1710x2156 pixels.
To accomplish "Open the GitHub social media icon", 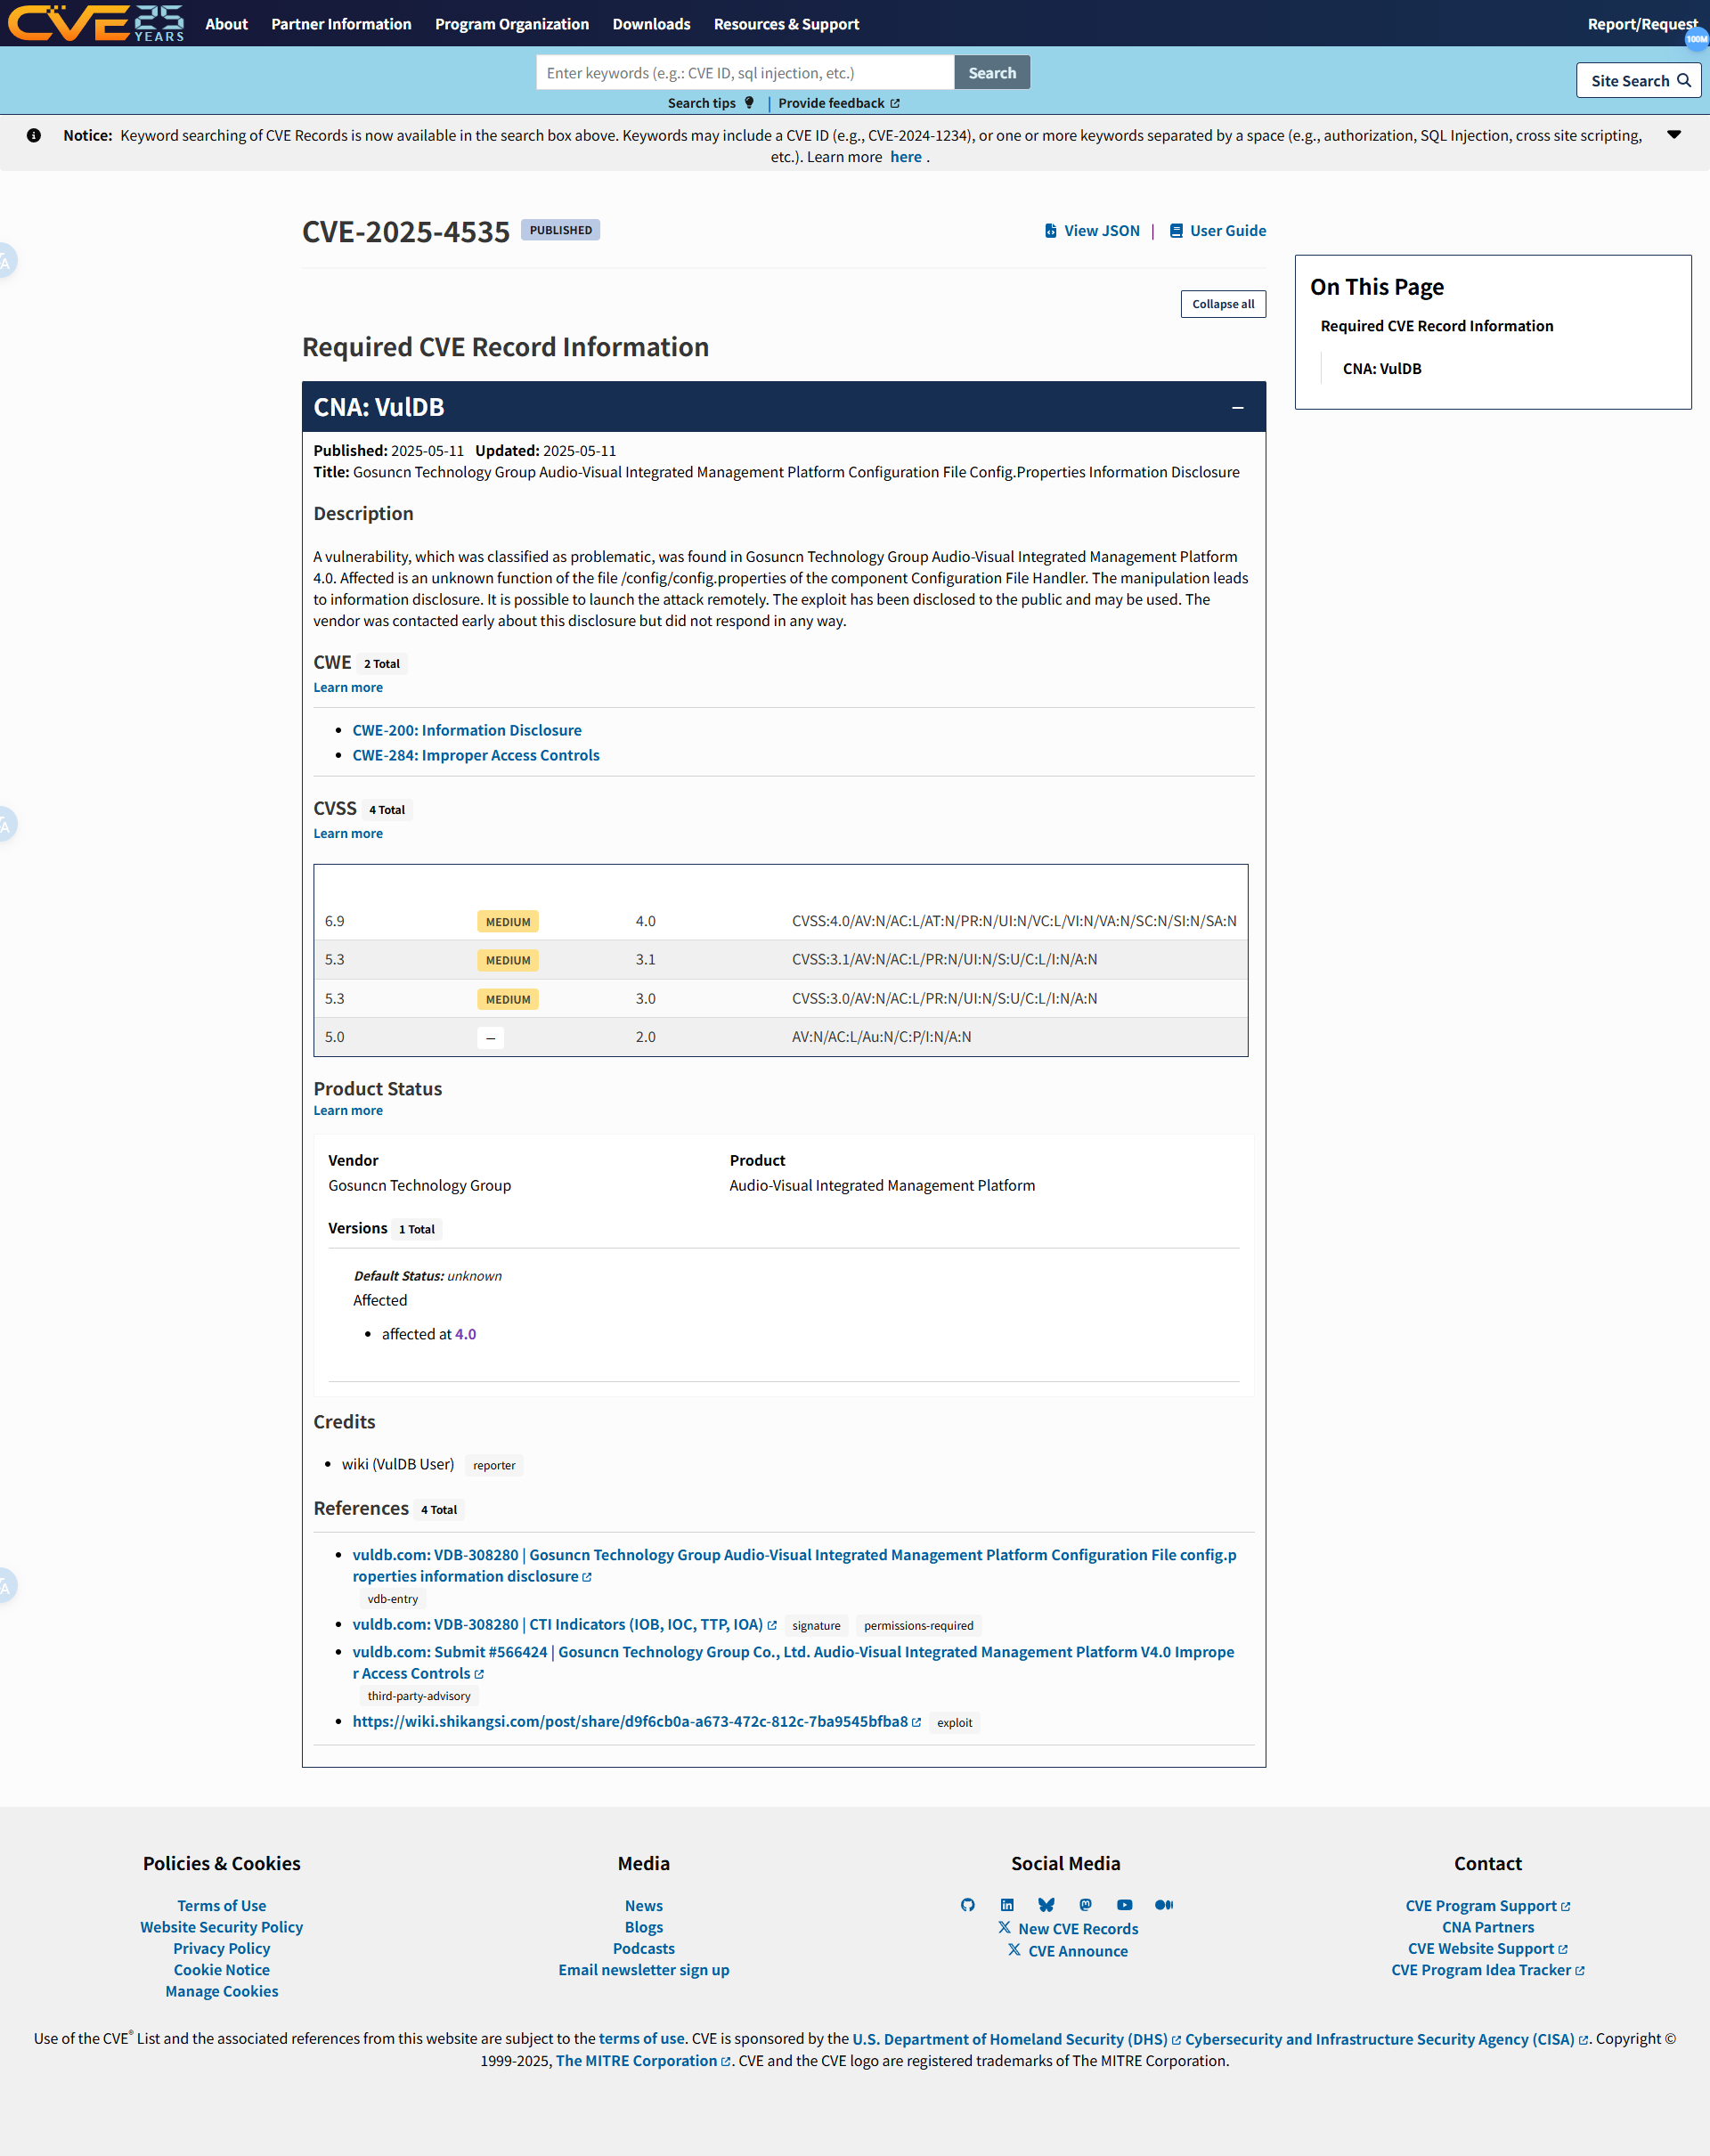I will pos(968,1905).
